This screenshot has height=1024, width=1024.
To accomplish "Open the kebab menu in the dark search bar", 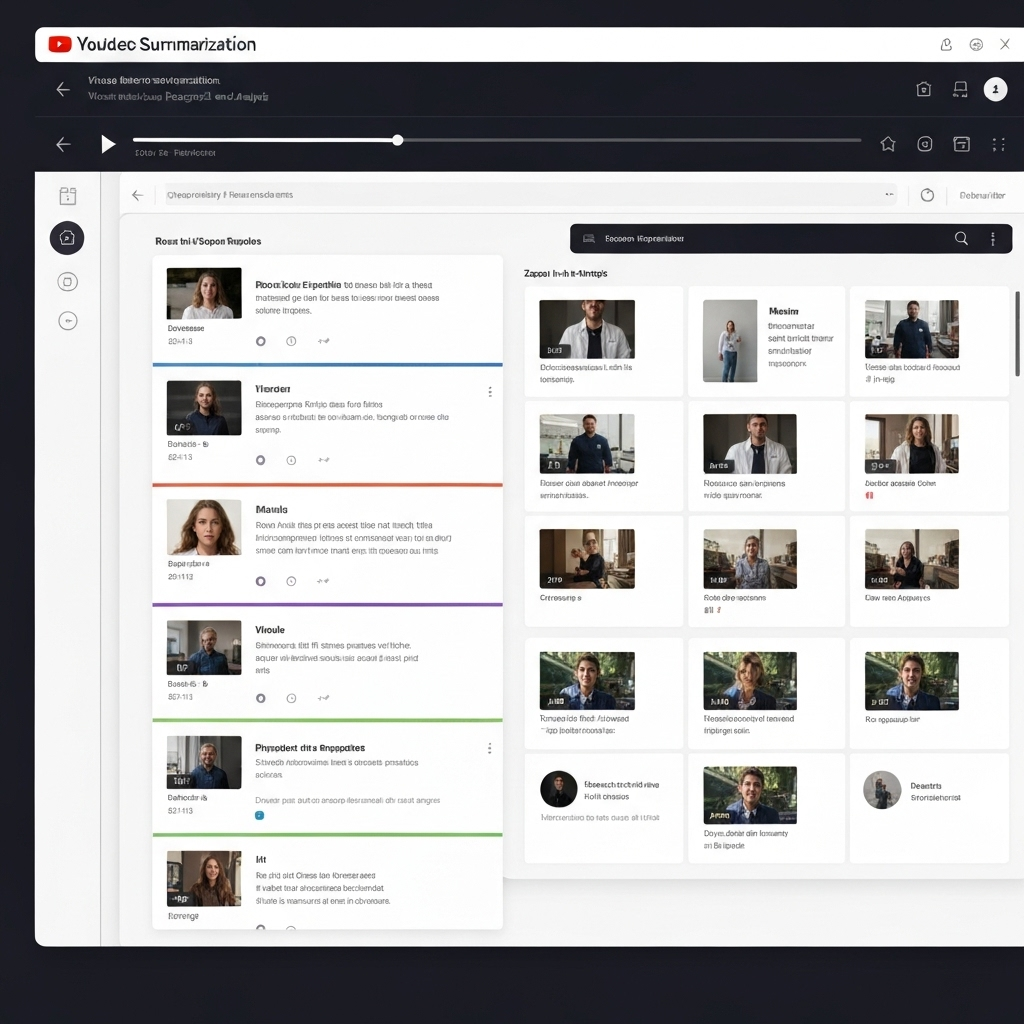I will (x=993, y=239).
